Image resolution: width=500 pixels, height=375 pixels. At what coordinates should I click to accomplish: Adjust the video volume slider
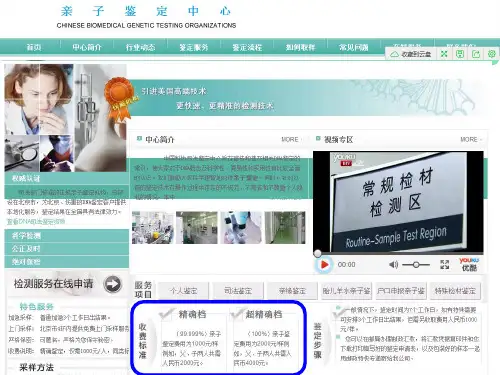pyautogui.click(x=416, y=265)
